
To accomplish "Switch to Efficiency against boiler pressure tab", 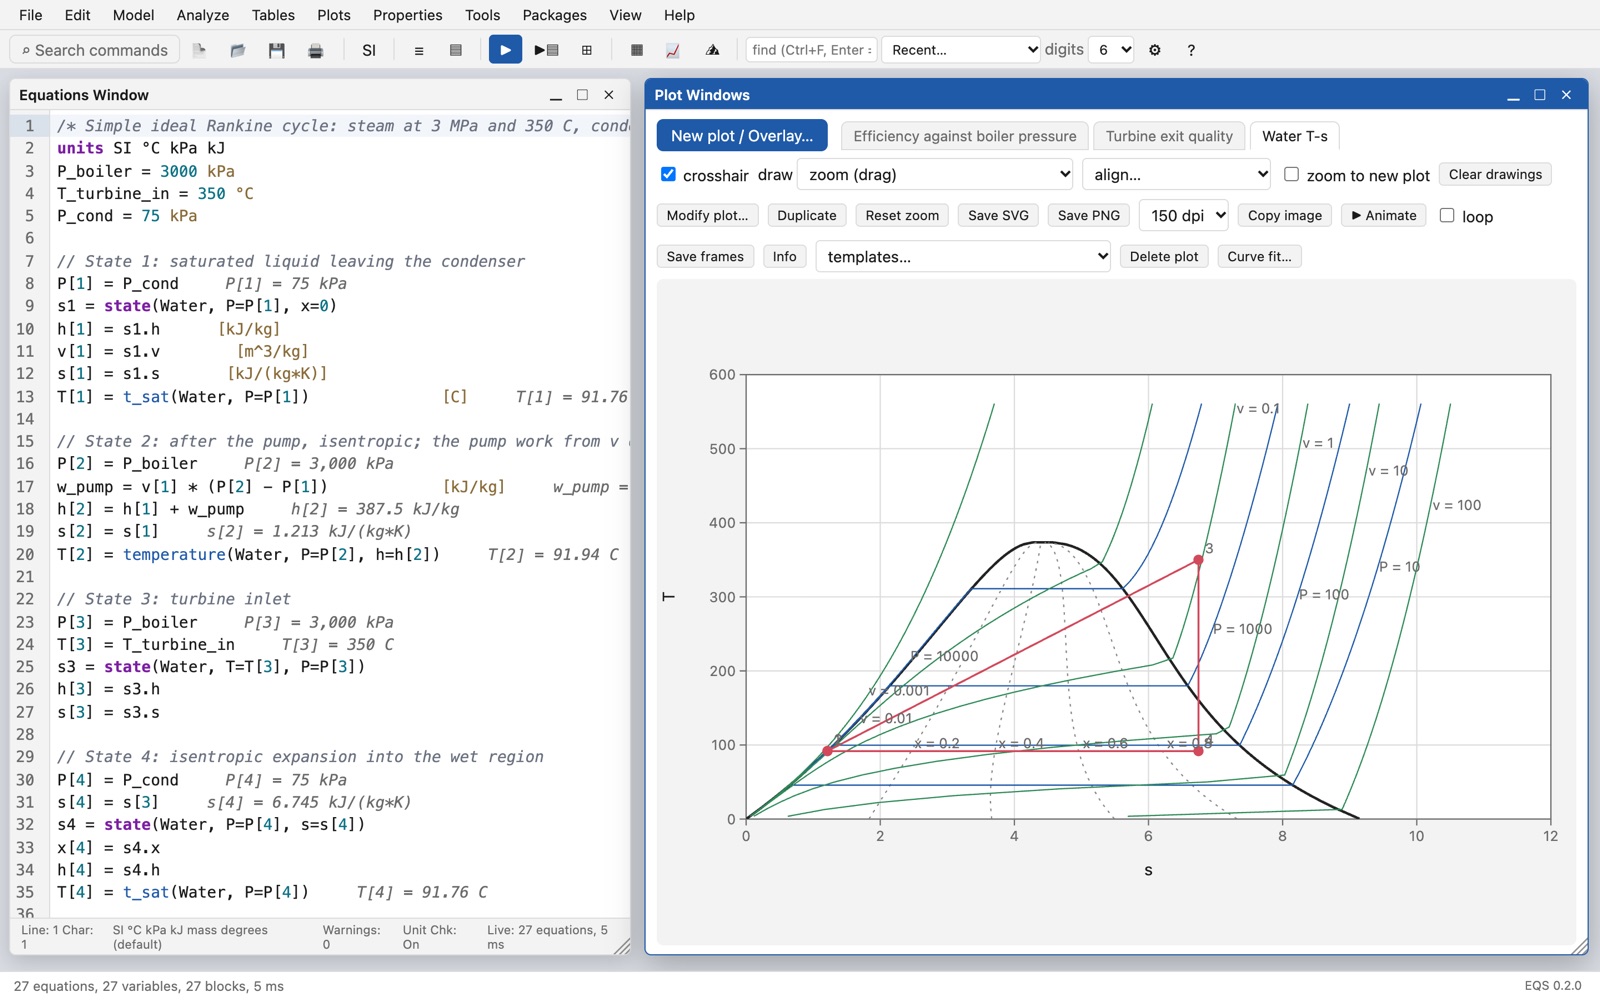I will (964, 136).
